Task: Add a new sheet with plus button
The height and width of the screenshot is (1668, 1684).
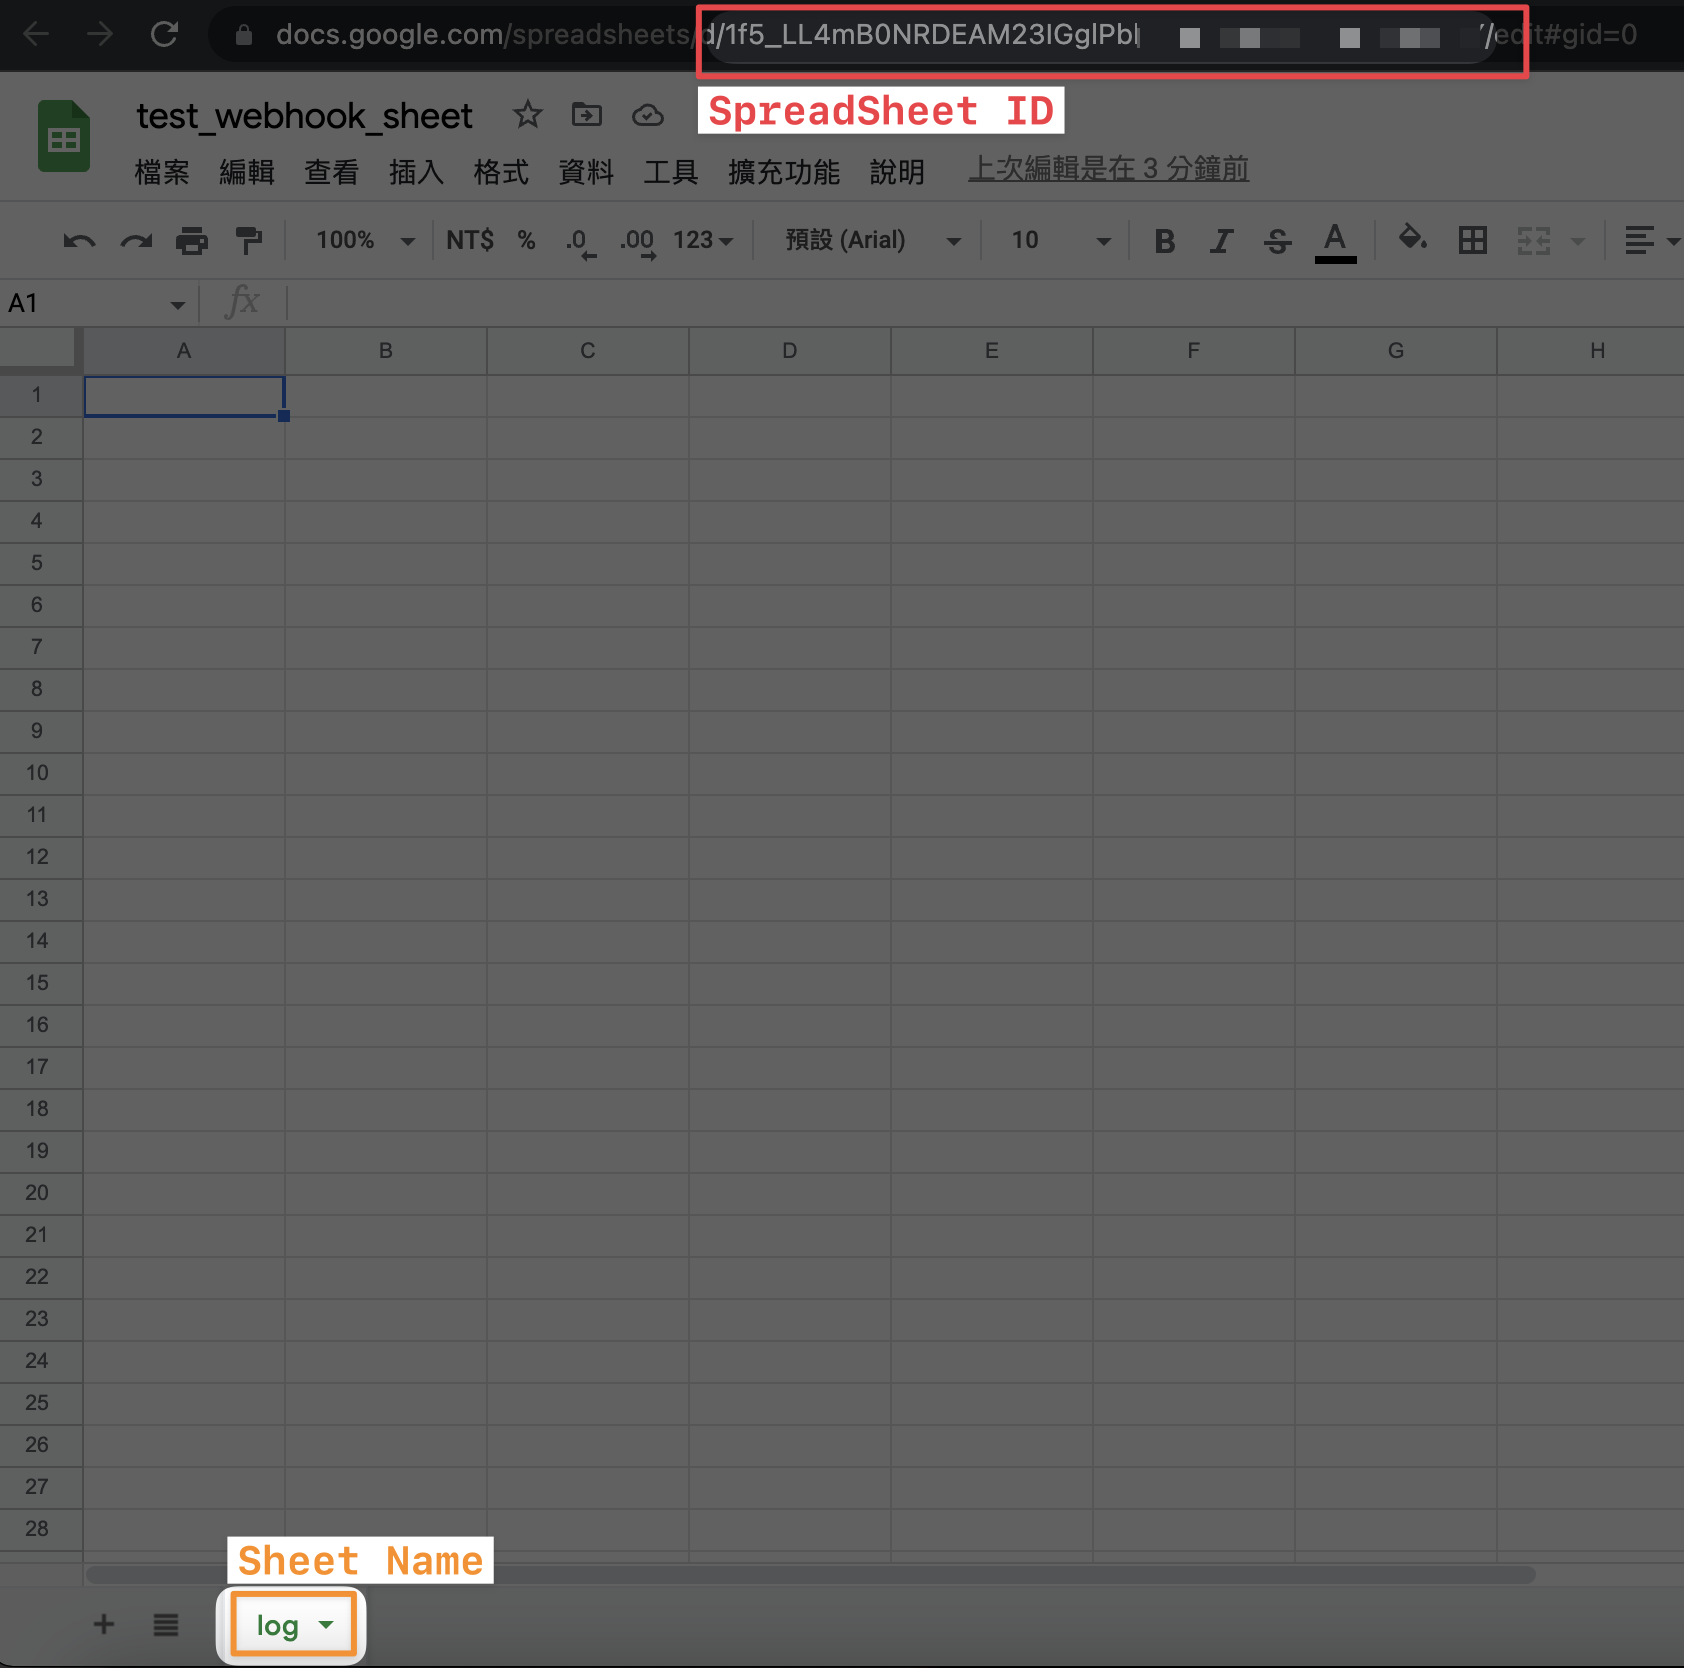Action: coord(103,1625)
